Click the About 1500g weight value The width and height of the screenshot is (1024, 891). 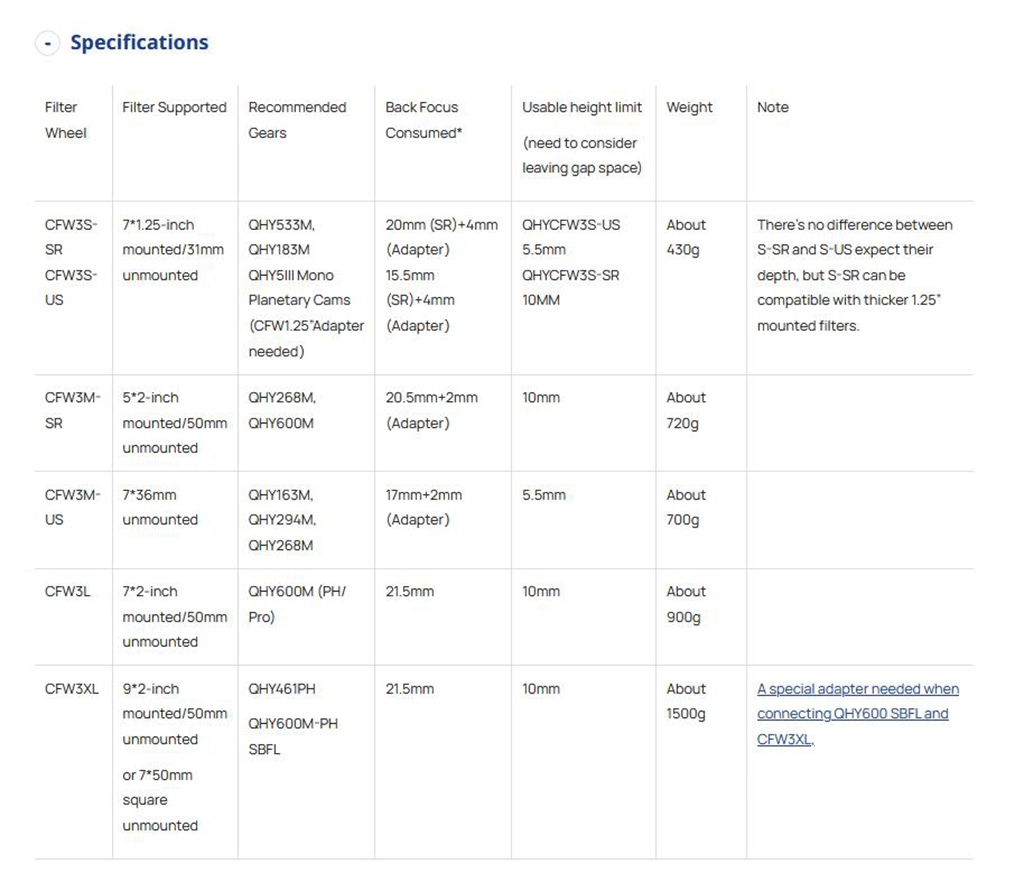coord(686,701)
